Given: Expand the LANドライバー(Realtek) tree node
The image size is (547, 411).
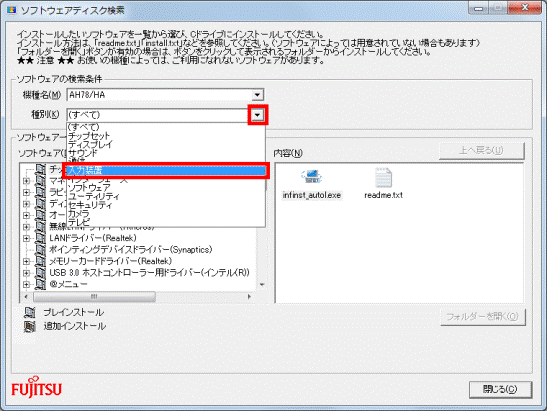Looking at the screenshot, I should [x=26, y=239].
